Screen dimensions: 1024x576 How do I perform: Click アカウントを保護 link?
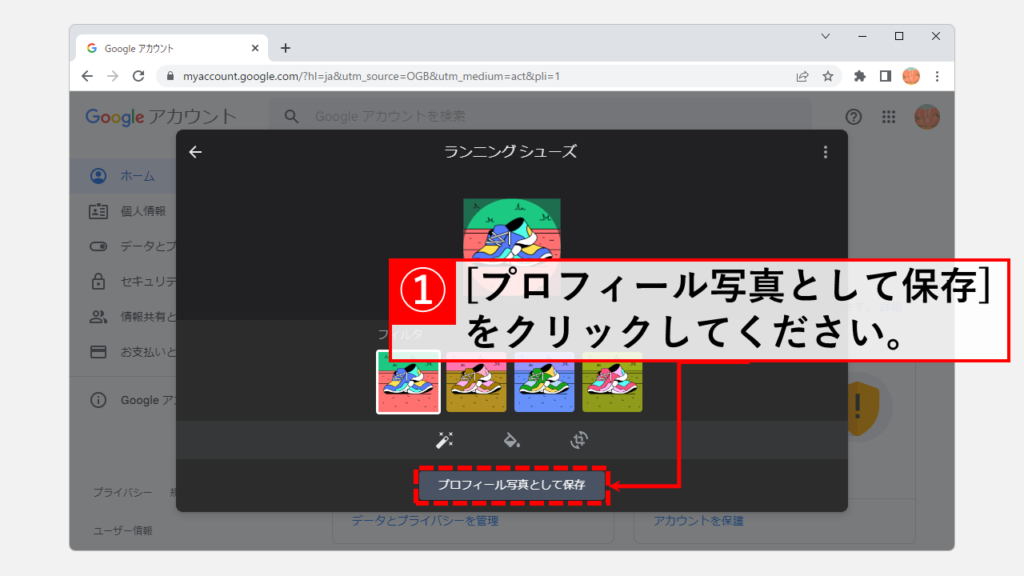(699, 521)
